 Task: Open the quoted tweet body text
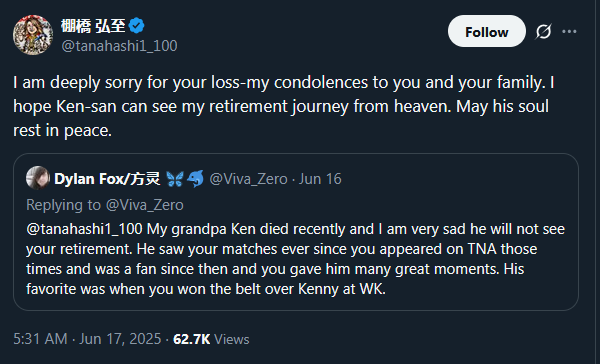pos(295,259)
